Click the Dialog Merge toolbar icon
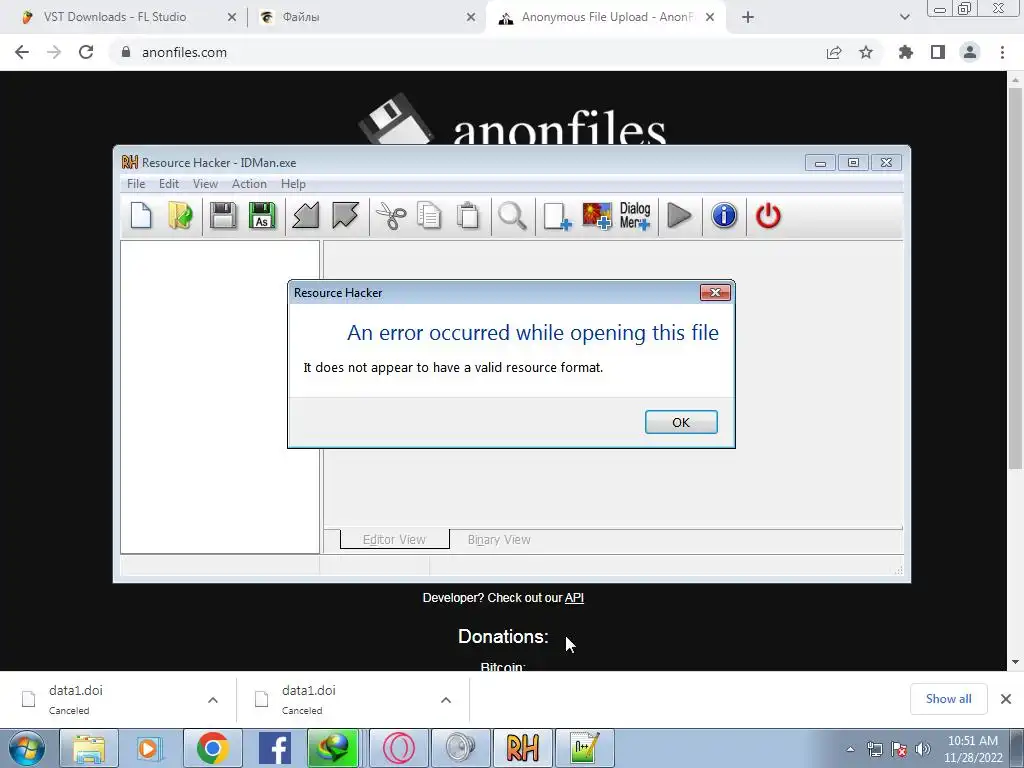The image size is (1024, 768). pos(635,216)
